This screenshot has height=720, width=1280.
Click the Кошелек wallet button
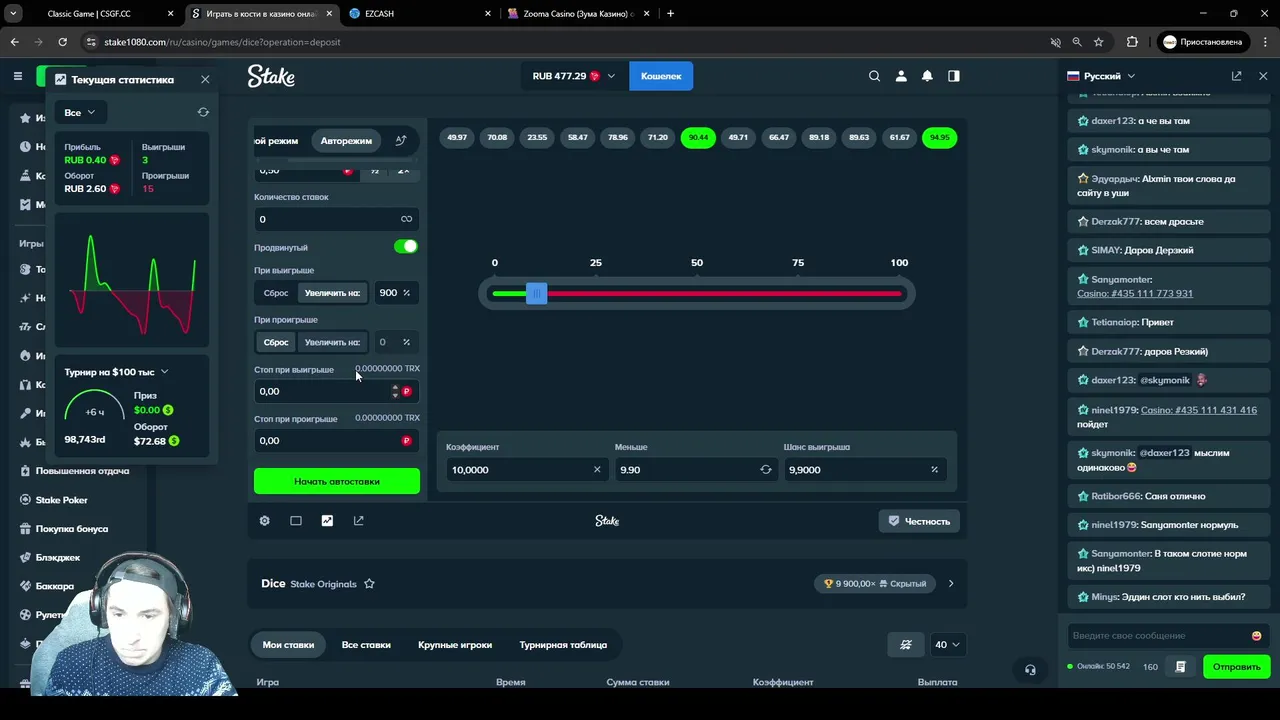click(x=661, y=76)
